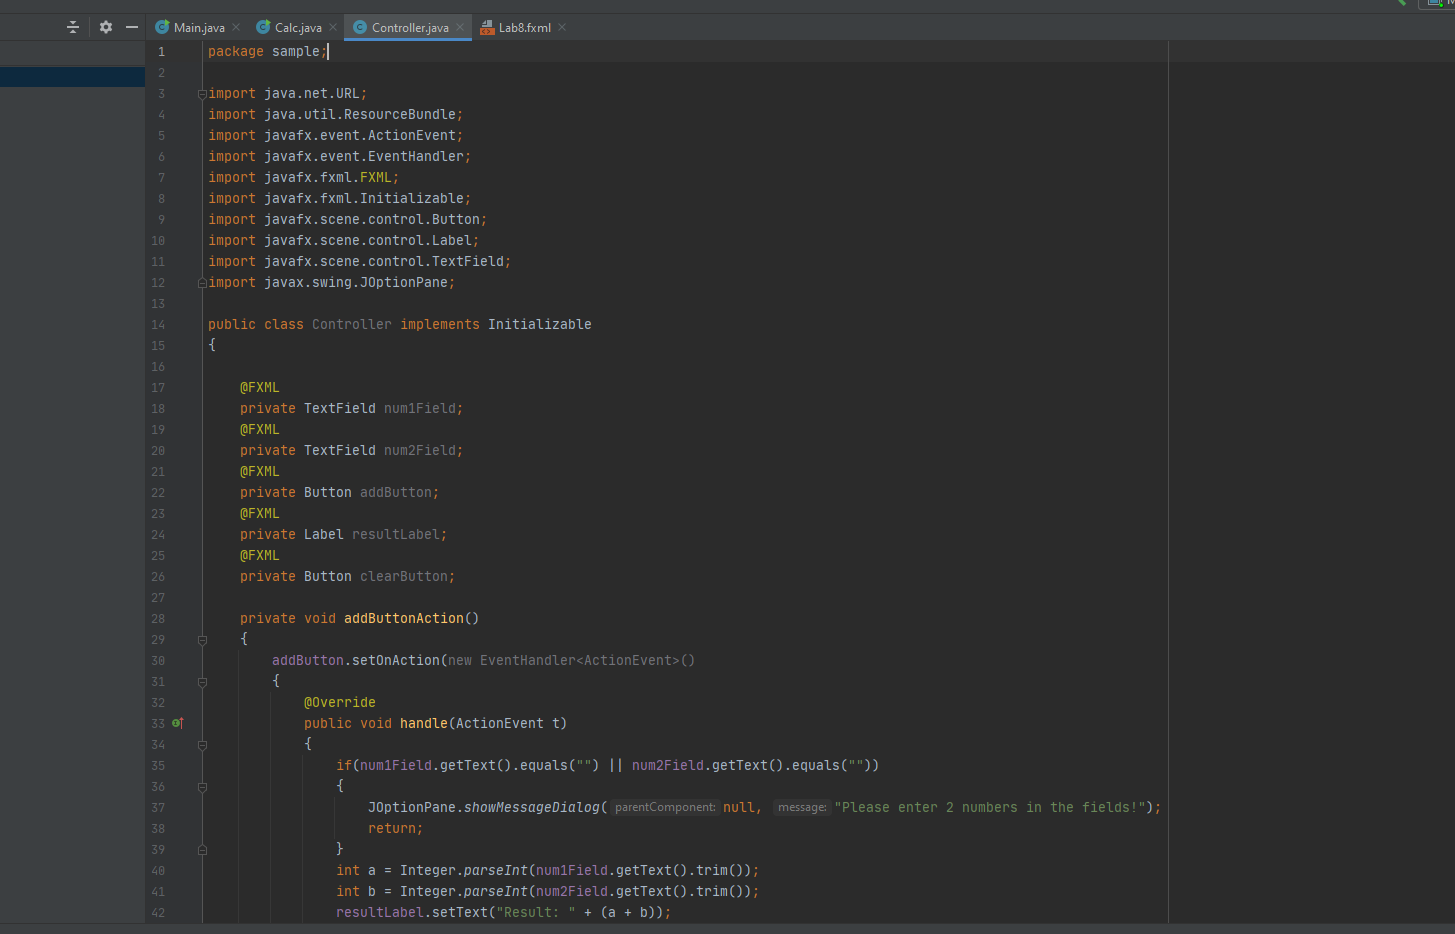Close the Calc.java tab
Viewport: 1455px width, 934px height.
click(333, 27)
